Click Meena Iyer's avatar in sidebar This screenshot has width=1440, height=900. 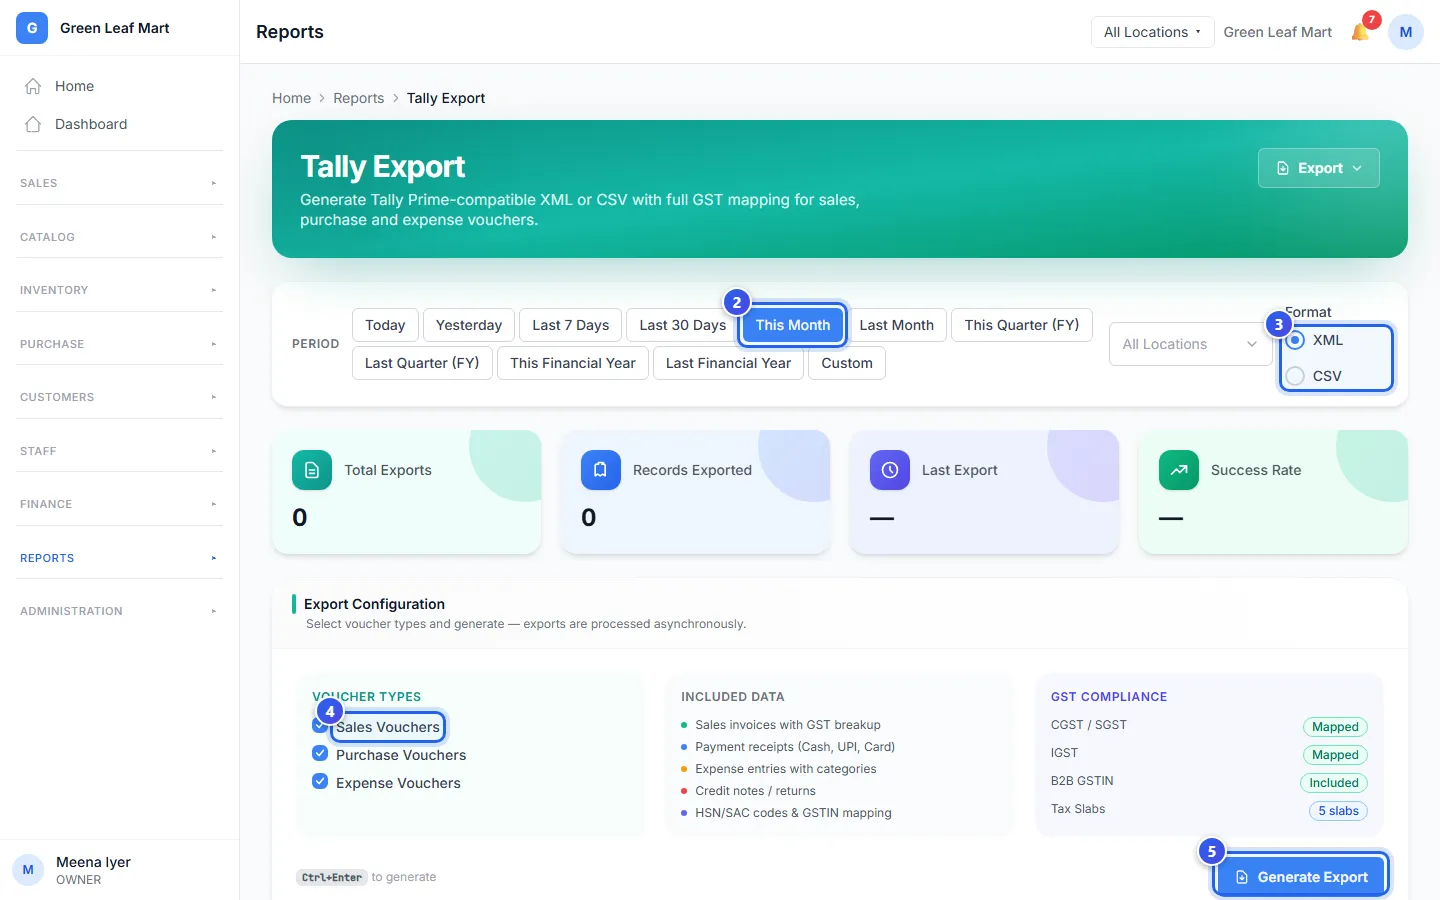pos(28,870)
